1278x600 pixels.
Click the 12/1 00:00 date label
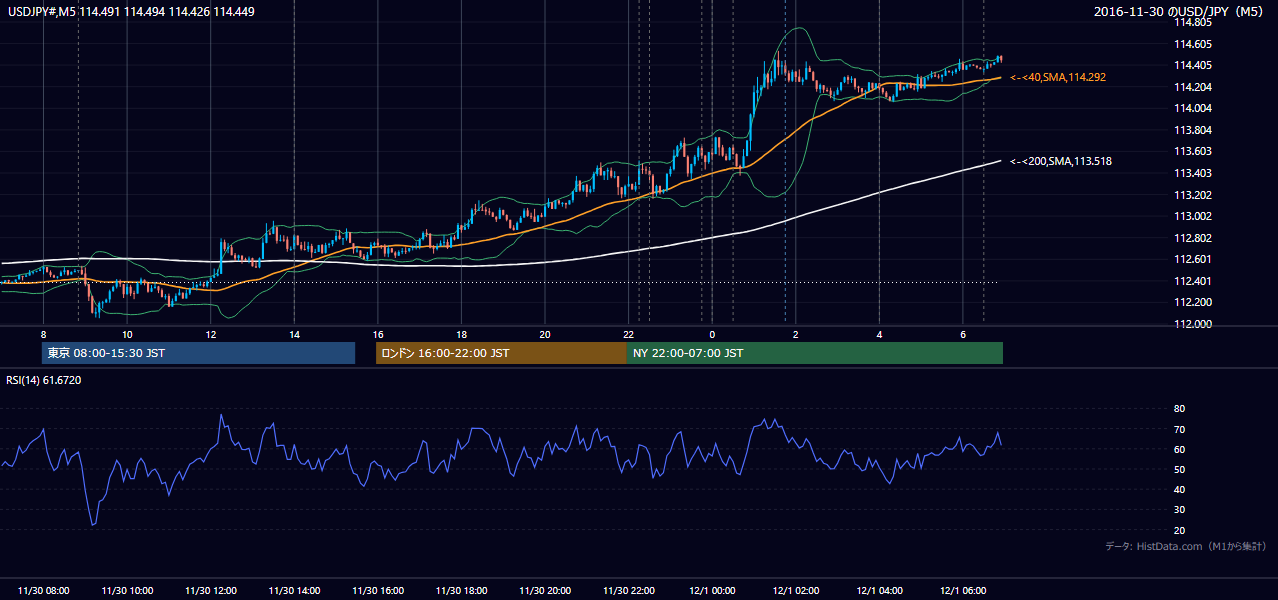712,591
